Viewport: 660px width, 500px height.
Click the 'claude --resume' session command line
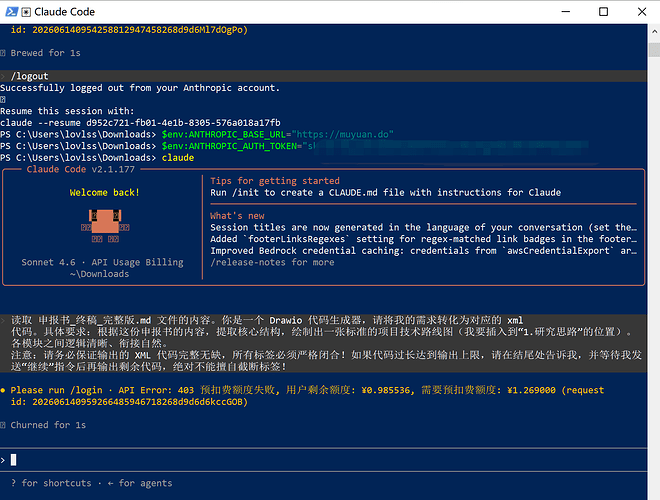point(140,123)
